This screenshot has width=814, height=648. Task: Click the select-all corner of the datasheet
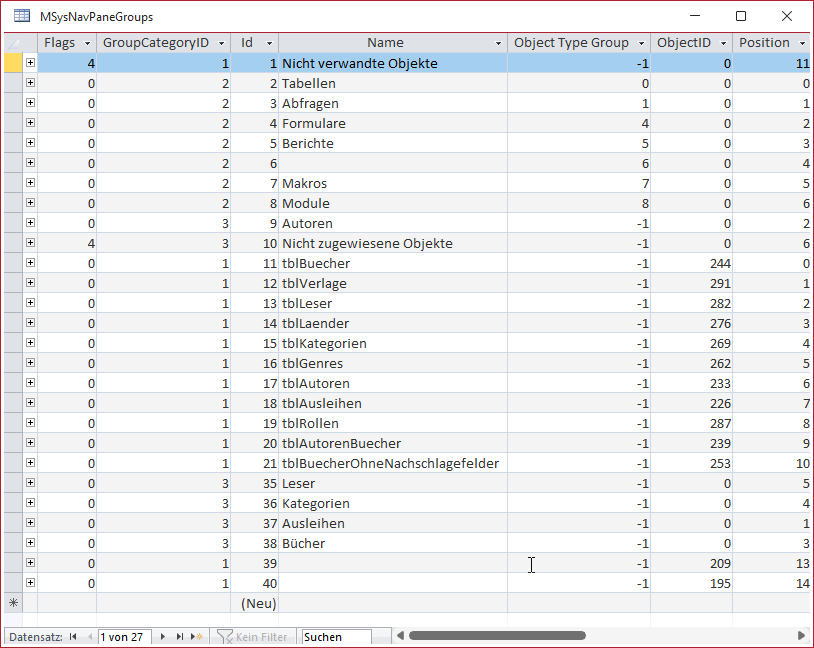(x=13, y=42)
